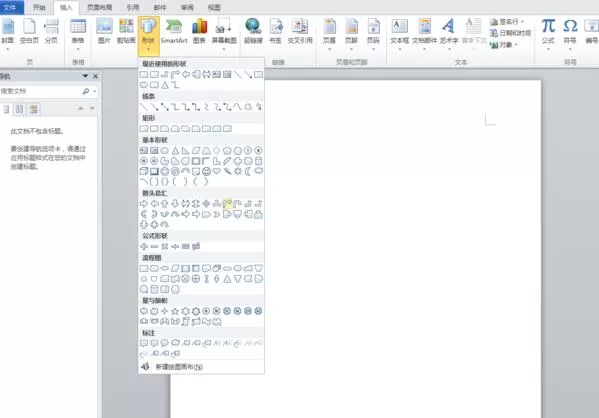Expand the navigation pane options arrow
599x418 pixels.
85,76
